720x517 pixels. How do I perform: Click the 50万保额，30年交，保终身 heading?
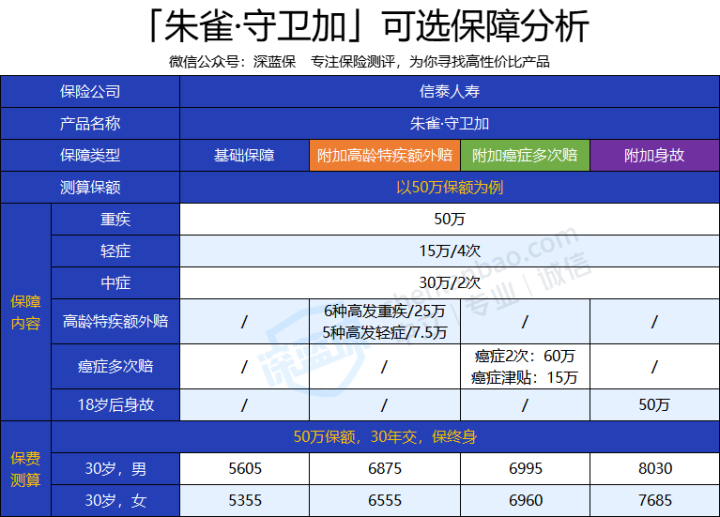point(385,437)
